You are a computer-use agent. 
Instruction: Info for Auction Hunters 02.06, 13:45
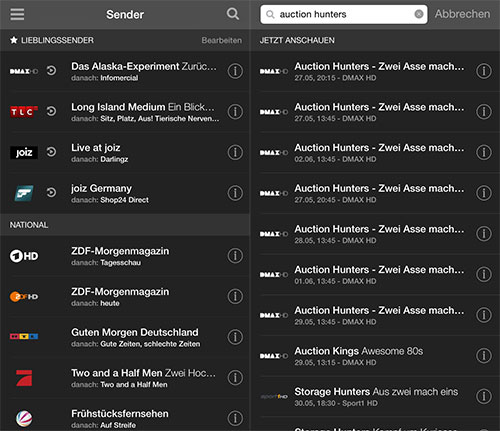click(x=484, y=152)
